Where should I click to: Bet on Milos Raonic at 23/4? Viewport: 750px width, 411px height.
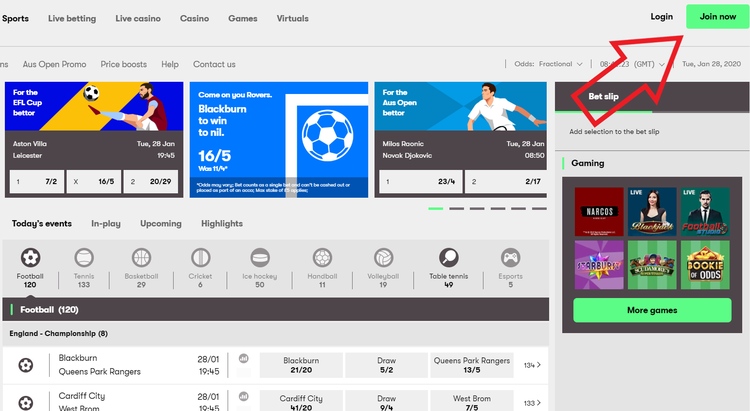click(x=421, y=181)
